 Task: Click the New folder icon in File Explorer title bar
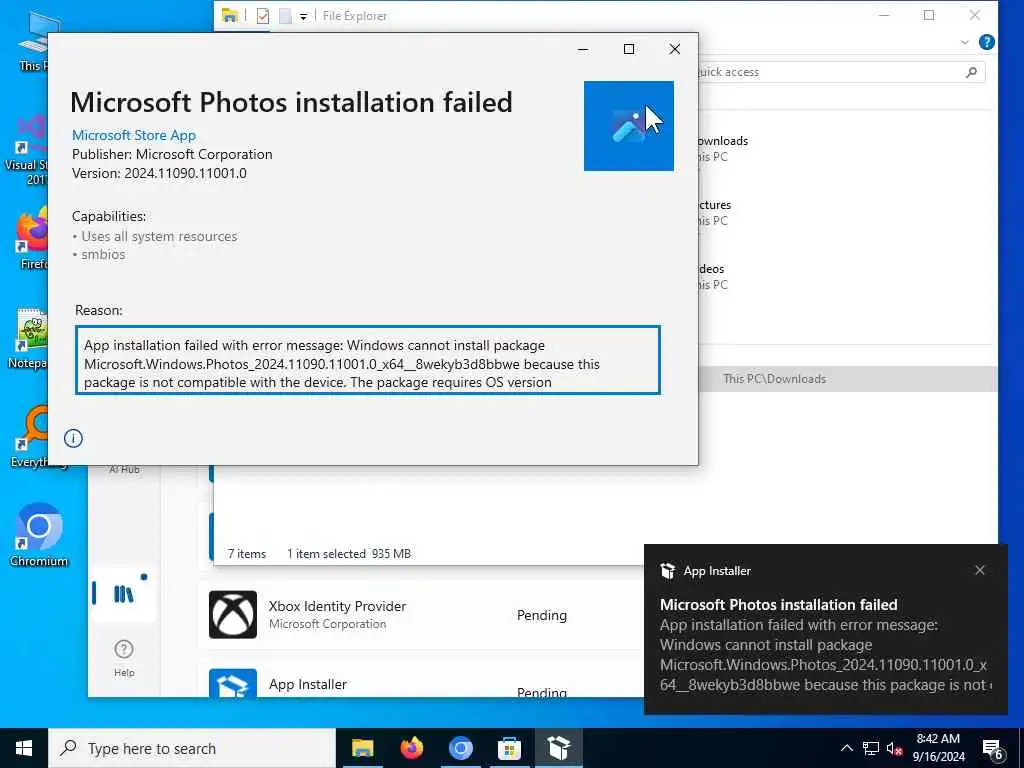click(285, 16)
